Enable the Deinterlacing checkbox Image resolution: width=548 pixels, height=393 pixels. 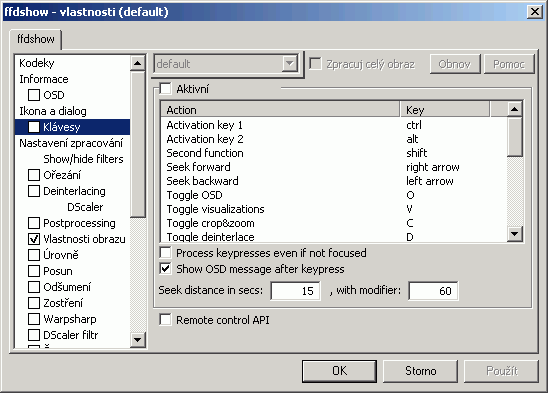34,191
